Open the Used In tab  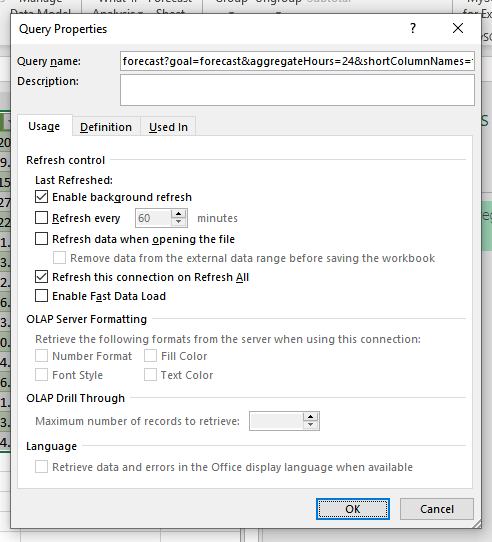(168, 127)
